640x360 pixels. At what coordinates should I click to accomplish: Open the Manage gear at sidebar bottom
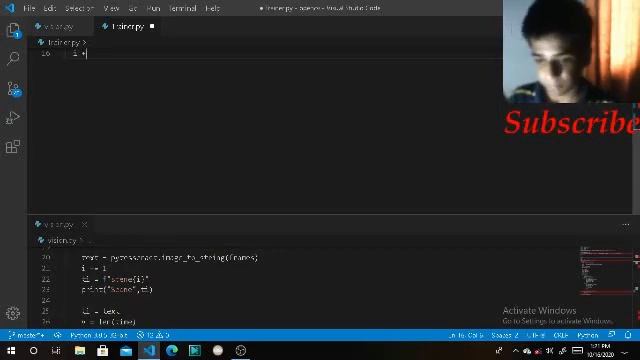point(13,313)
